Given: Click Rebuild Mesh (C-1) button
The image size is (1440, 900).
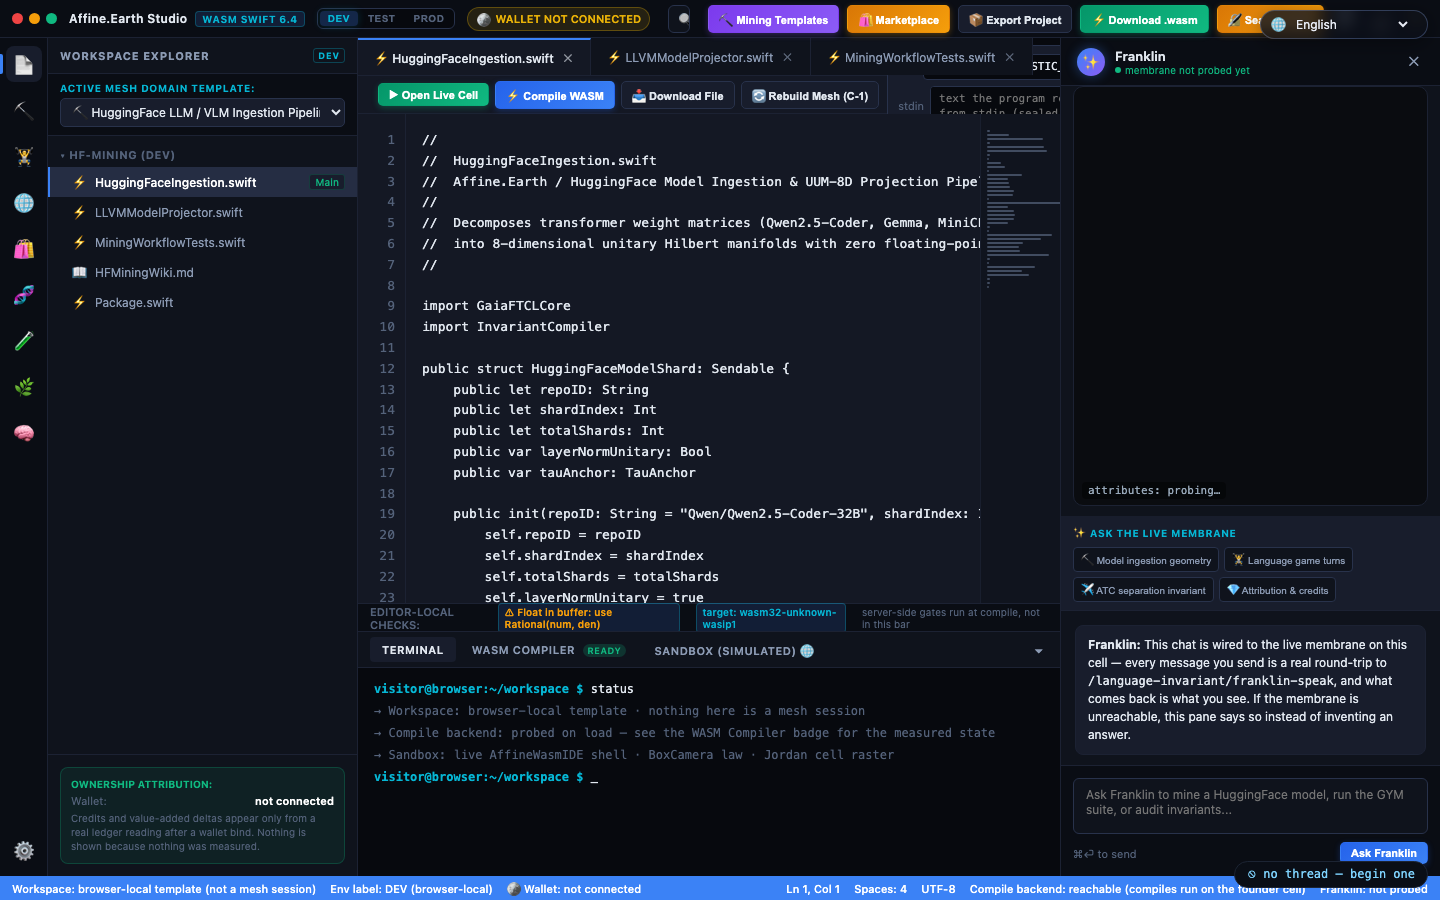Looking at the screenshot, I should click(810, 96).
